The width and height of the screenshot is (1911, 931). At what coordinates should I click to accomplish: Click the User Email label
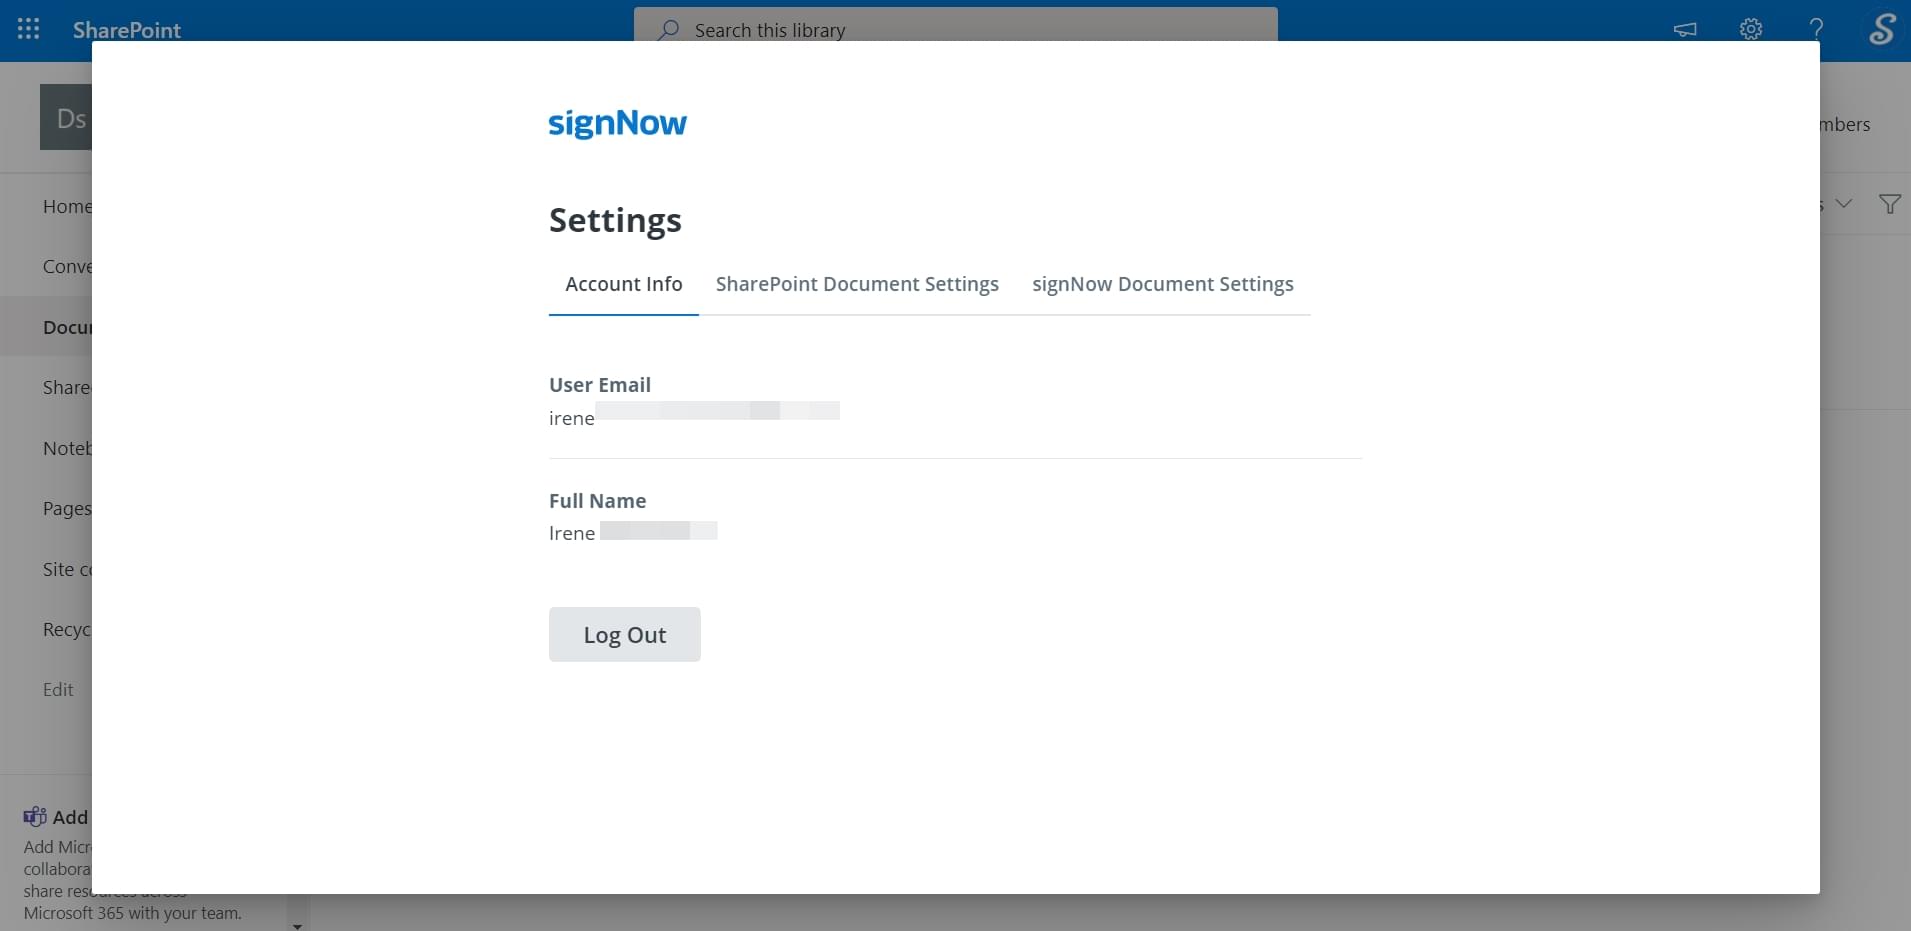(600, 385)
